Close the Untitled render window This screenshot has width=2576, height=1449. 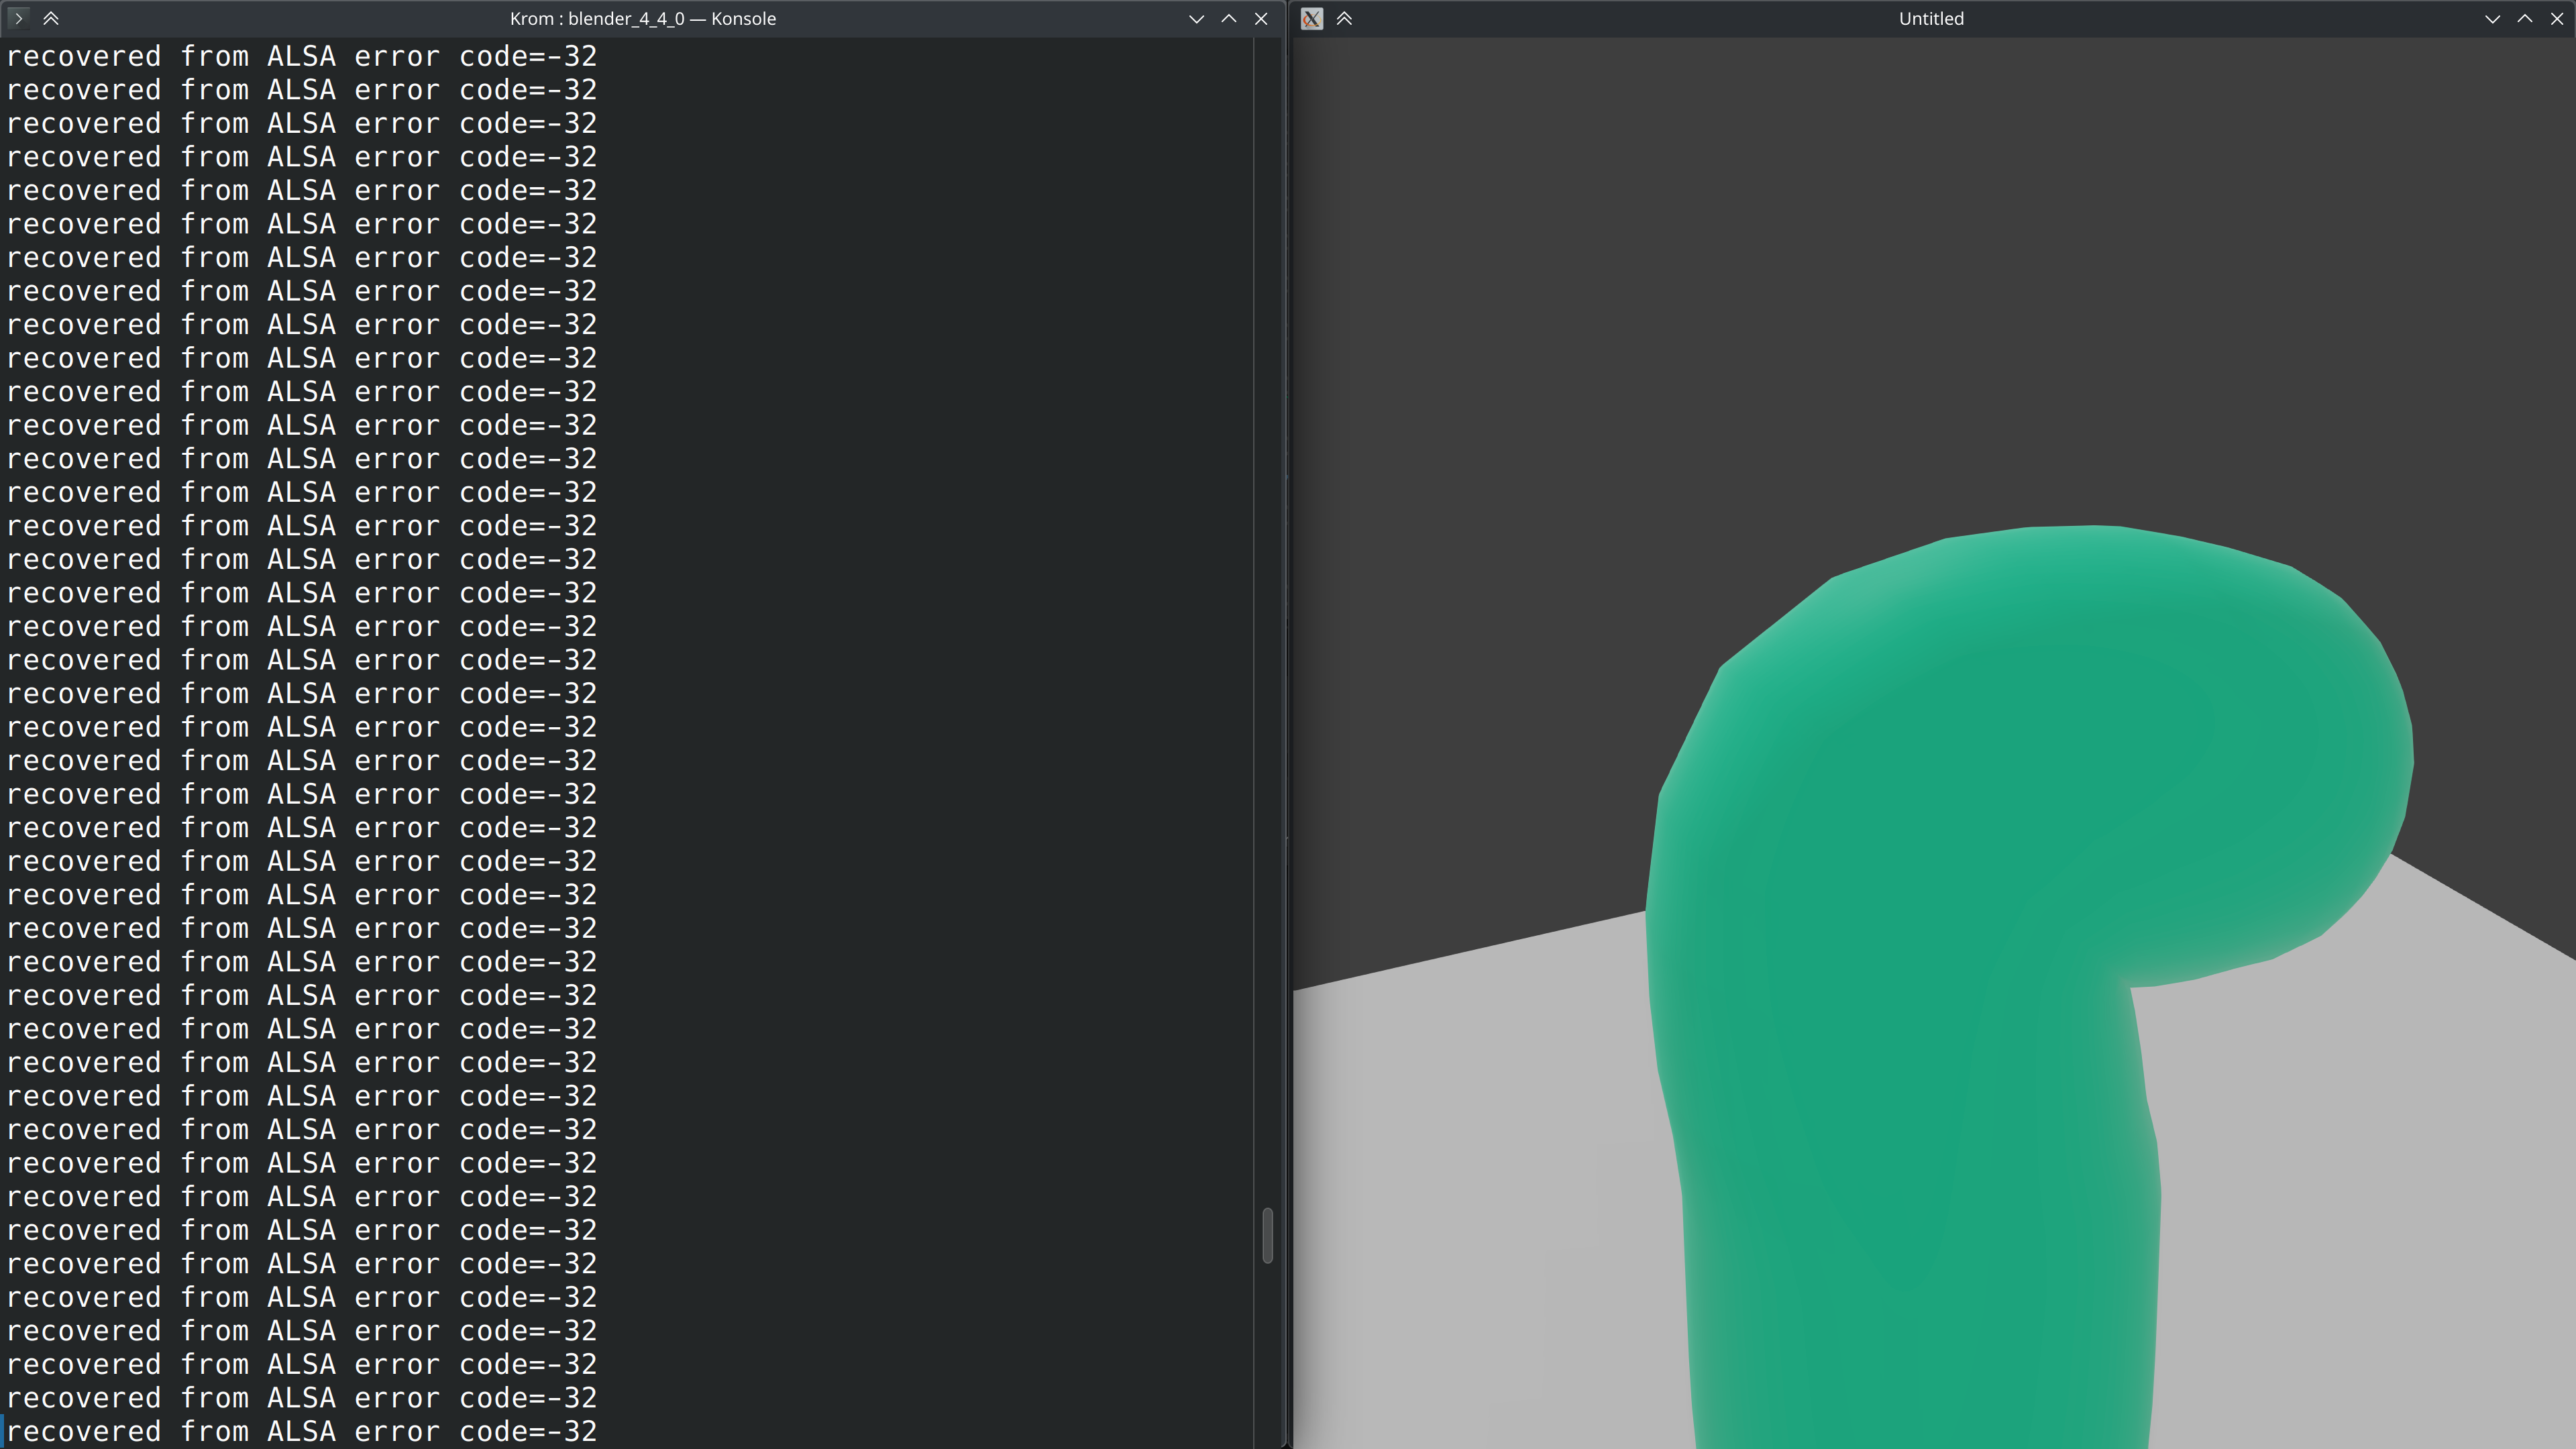point(2557,18)
